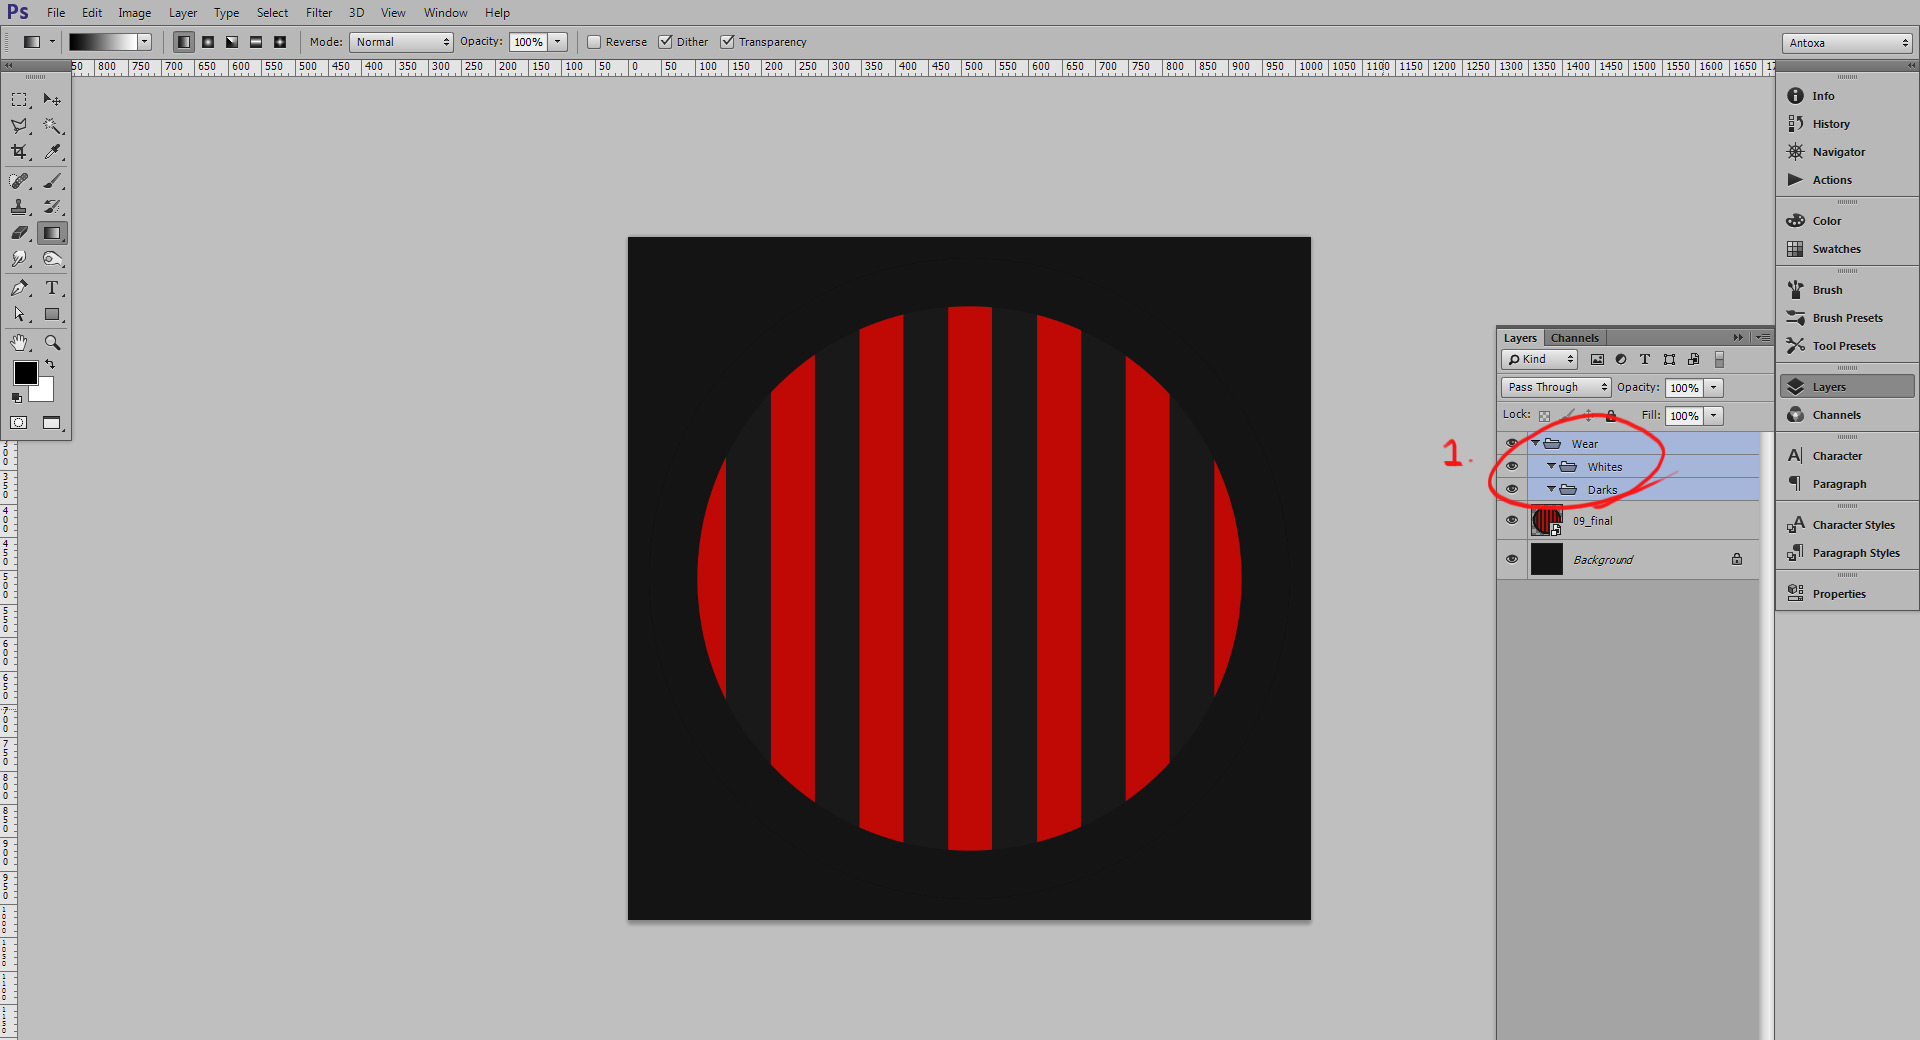
Task: Collapse the Darks group
Action: coord(1552,489)
